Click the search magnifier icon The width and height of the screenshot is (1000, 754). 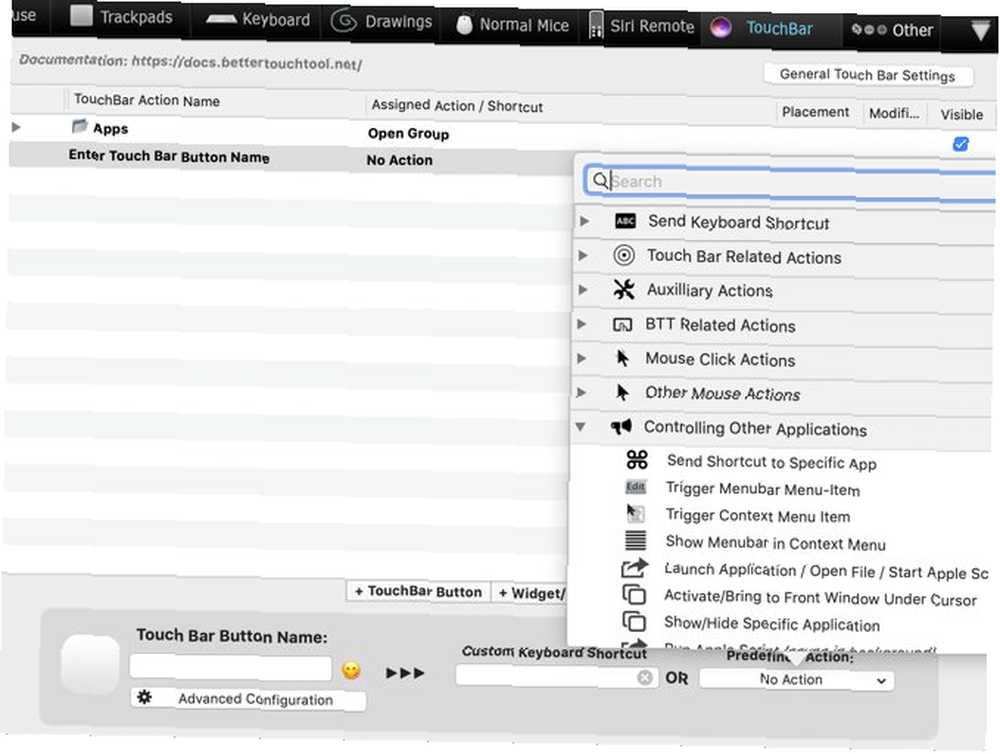[x=600, y=181]
